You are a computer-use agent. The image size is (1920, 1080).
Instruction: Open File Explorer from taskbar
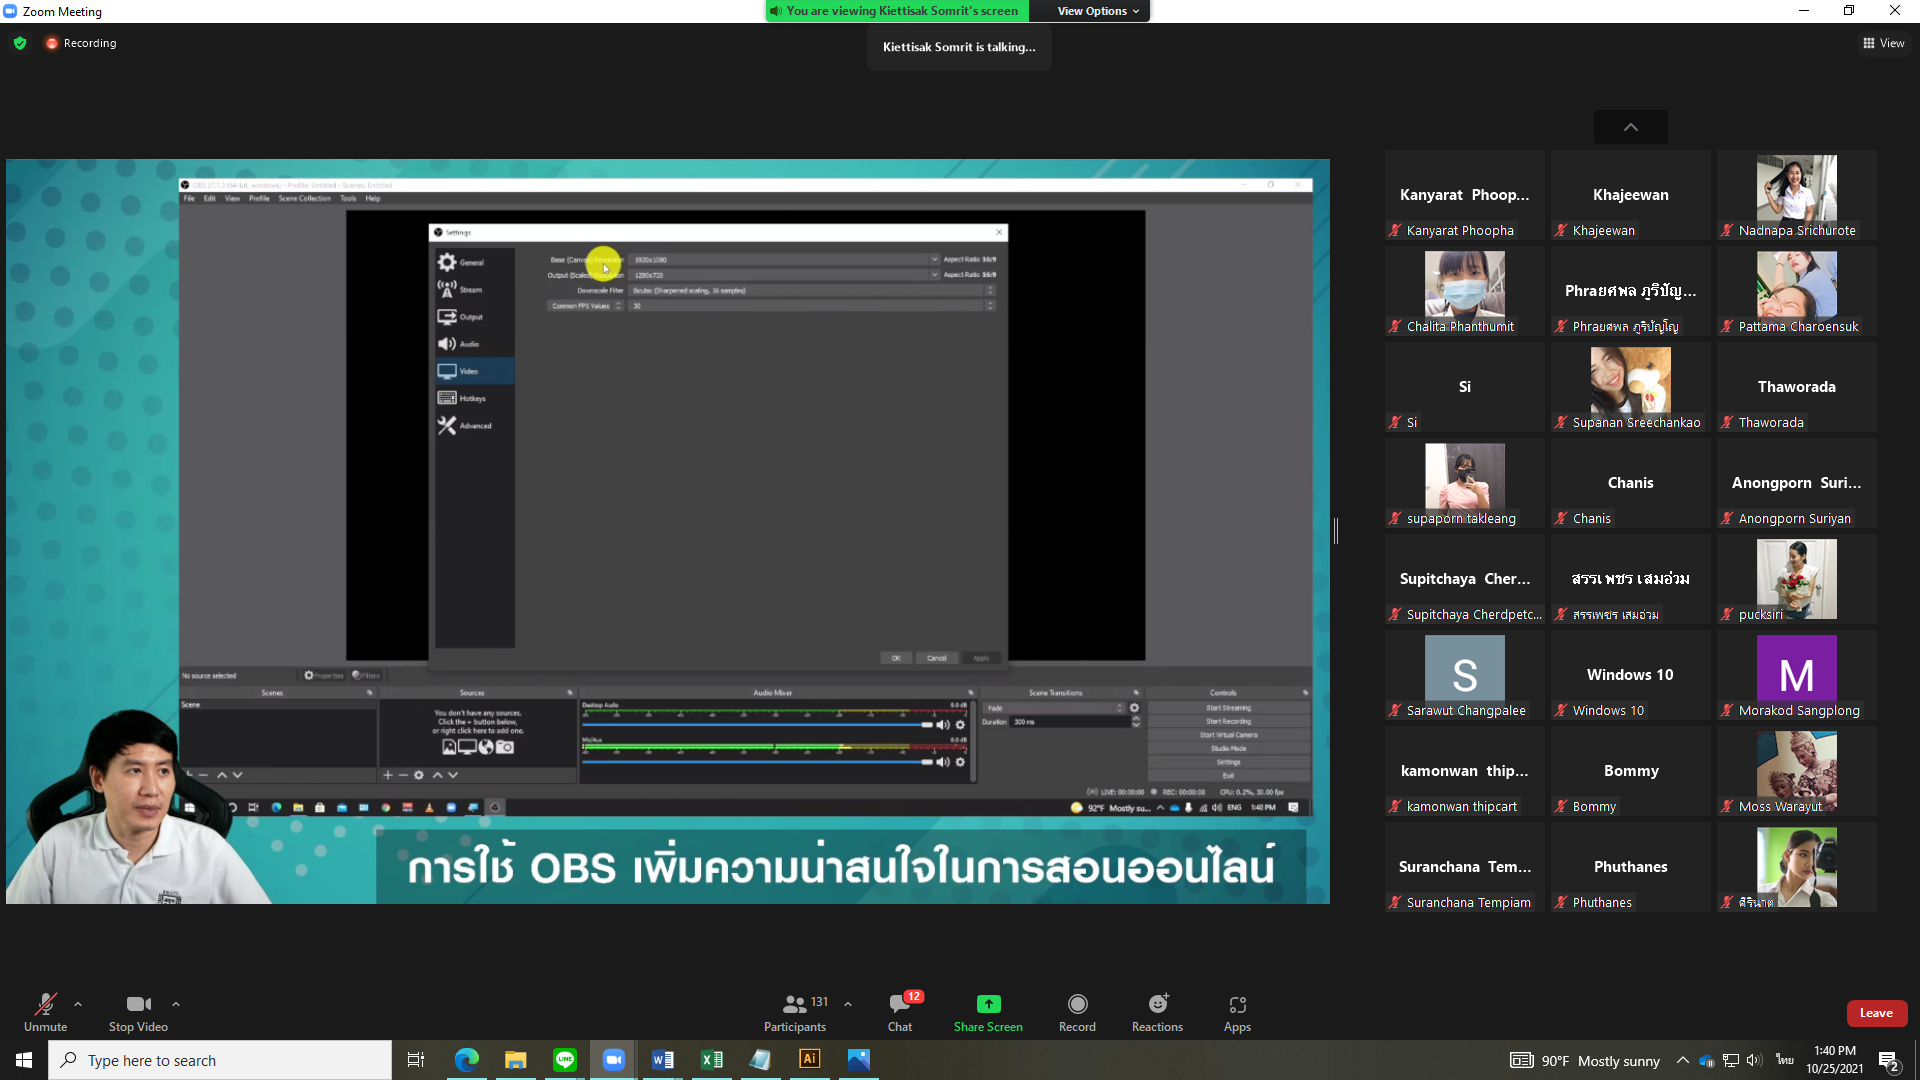(515, 1060)
